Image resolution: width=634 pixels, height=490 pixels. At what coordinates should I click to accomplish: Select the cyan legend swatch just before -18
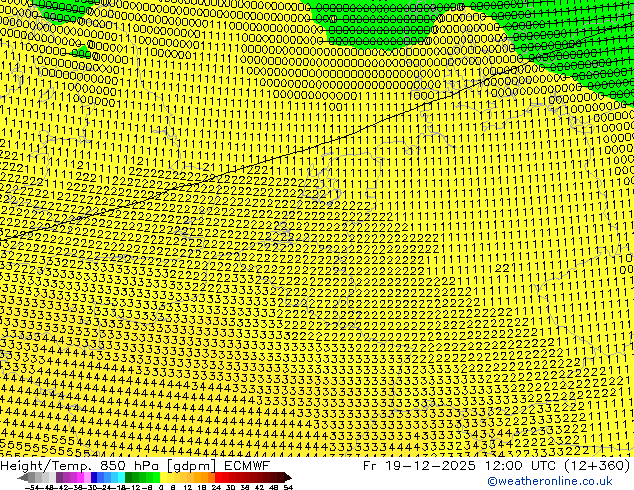point(121,477)
